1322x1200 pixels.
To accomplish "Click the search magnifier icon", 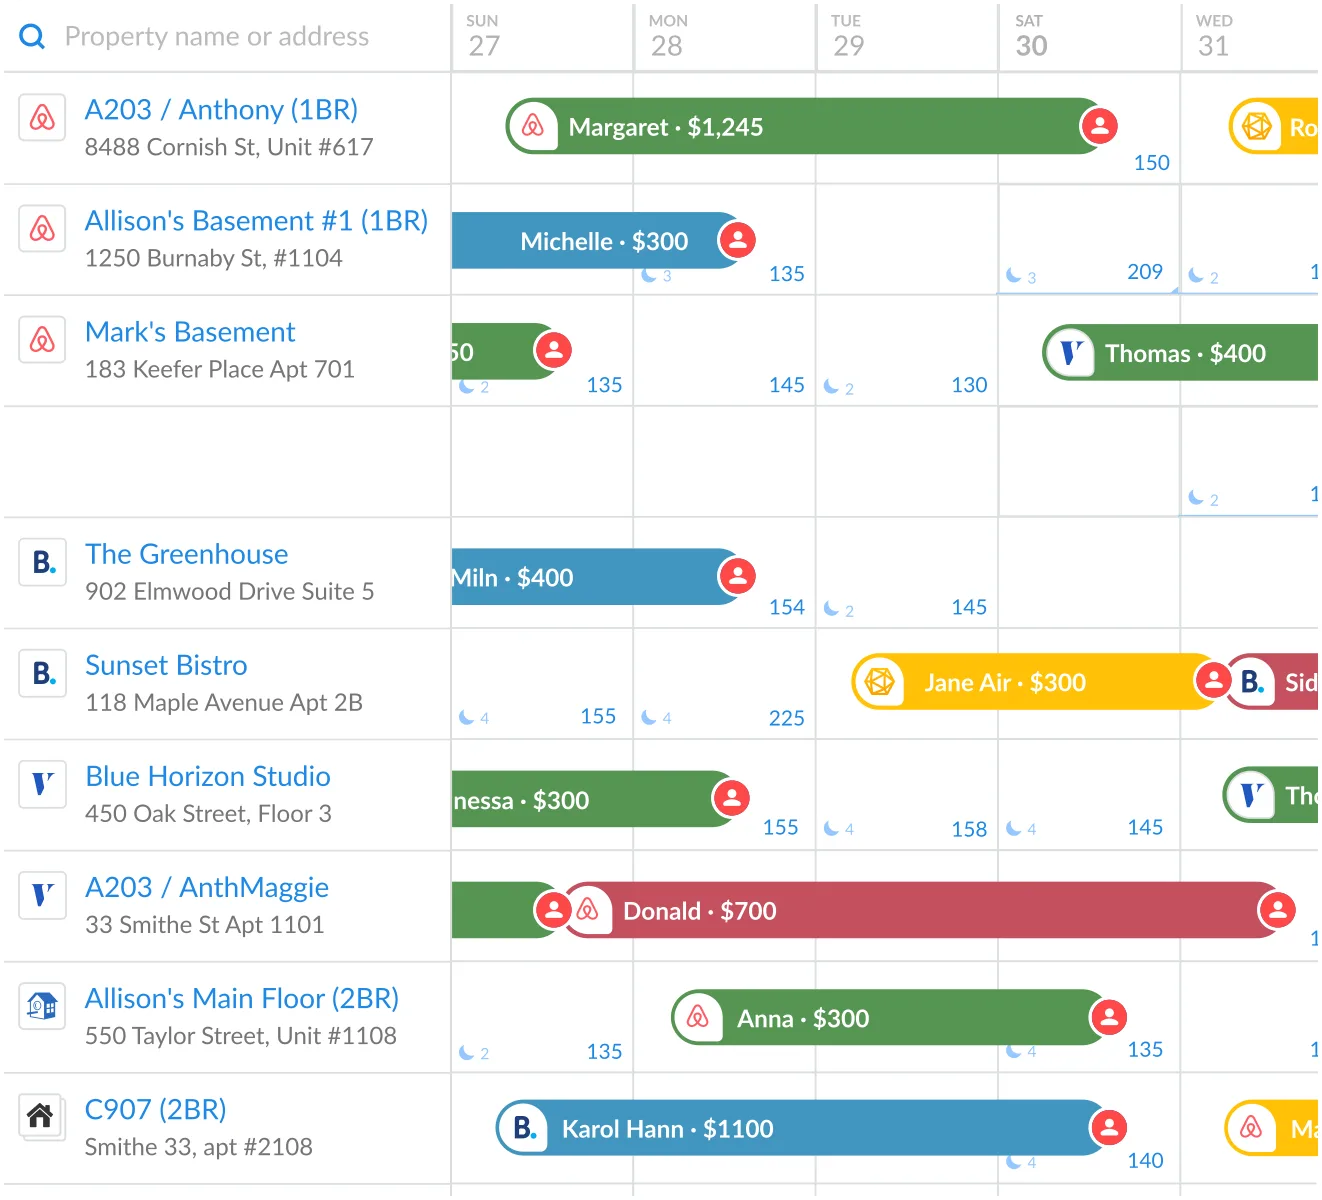I will 32,37.
